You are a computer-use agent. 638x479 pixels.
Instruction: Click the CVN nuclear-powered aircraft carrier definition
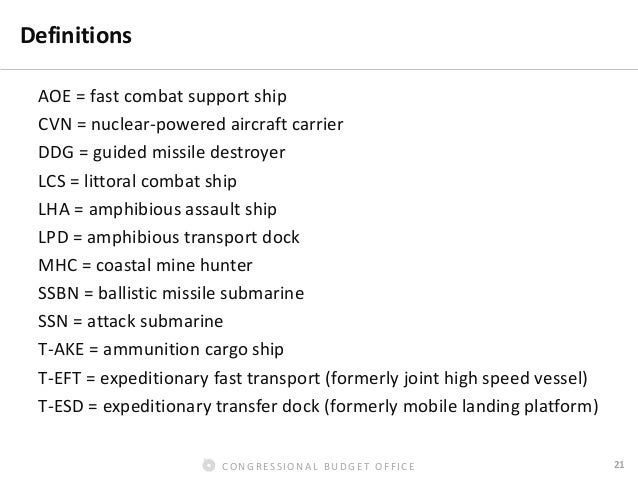(x=190, y=126)
